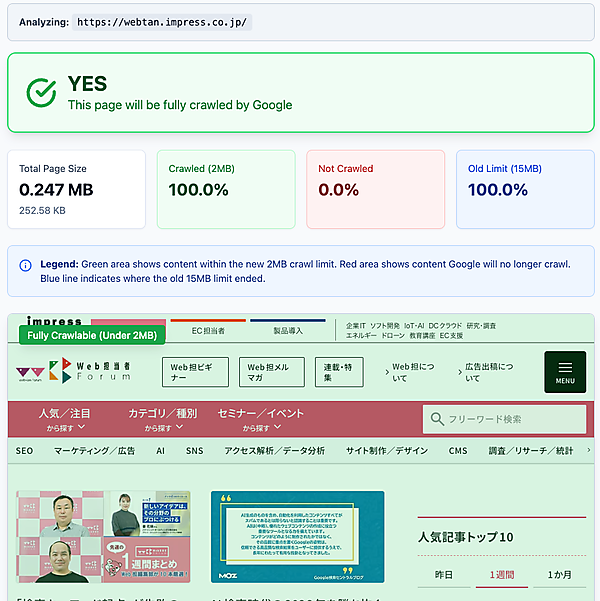600x601 pixels.
Task: Open the IoT・AI link
Action: [x=414, y=326]
